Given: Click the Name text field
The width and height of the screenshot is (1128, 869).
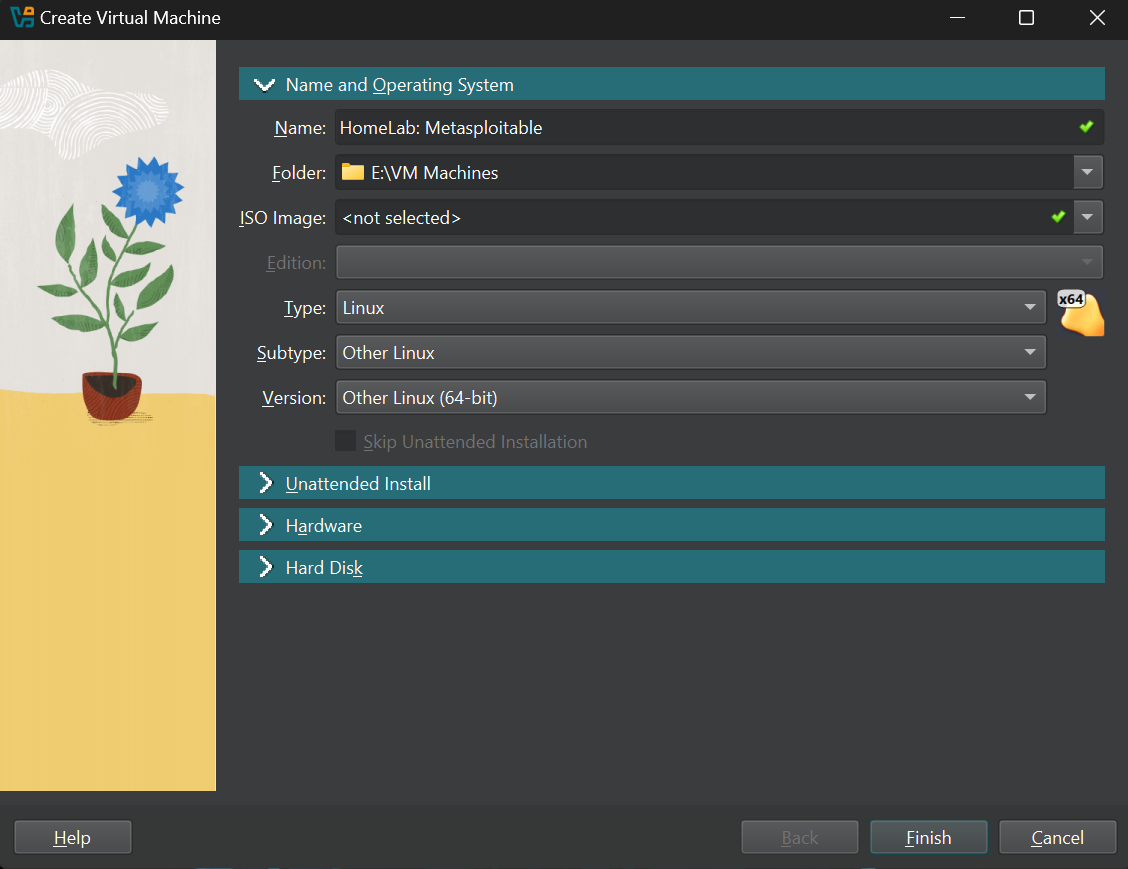Looking at the screenshot, I should (x=700, y=128).
